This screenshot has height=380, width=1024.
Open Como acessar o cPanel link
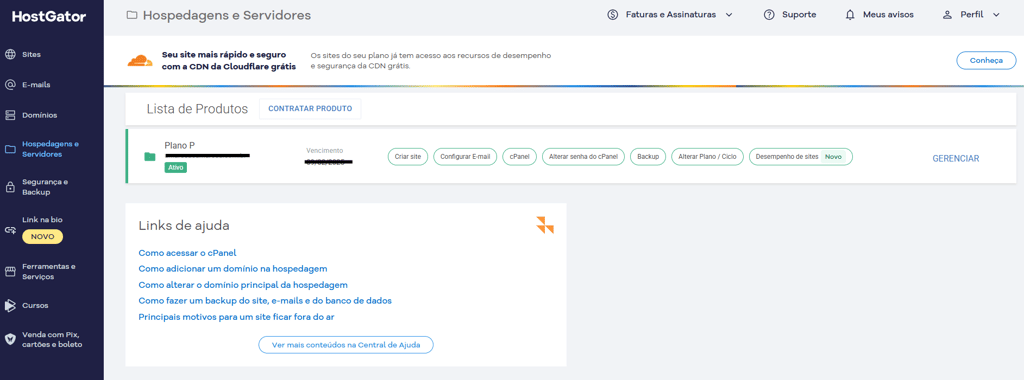(x=187, y=253)
